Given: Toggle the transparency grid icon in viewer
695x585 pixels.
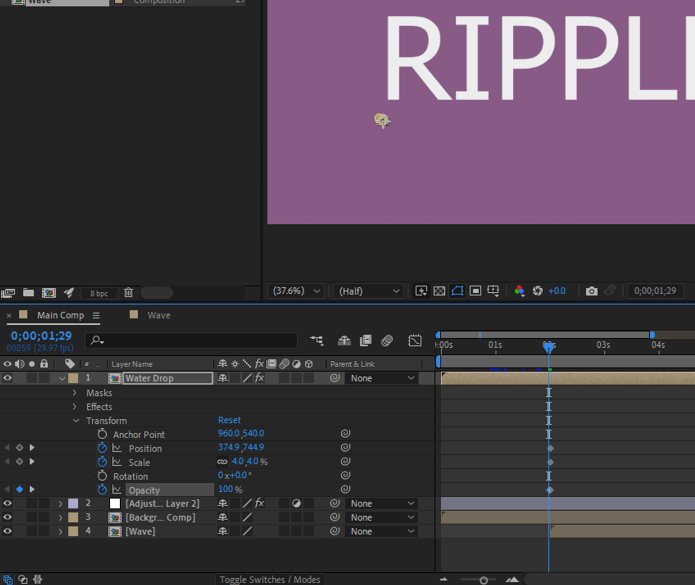Looking at the screenshot, I should 439,291.
